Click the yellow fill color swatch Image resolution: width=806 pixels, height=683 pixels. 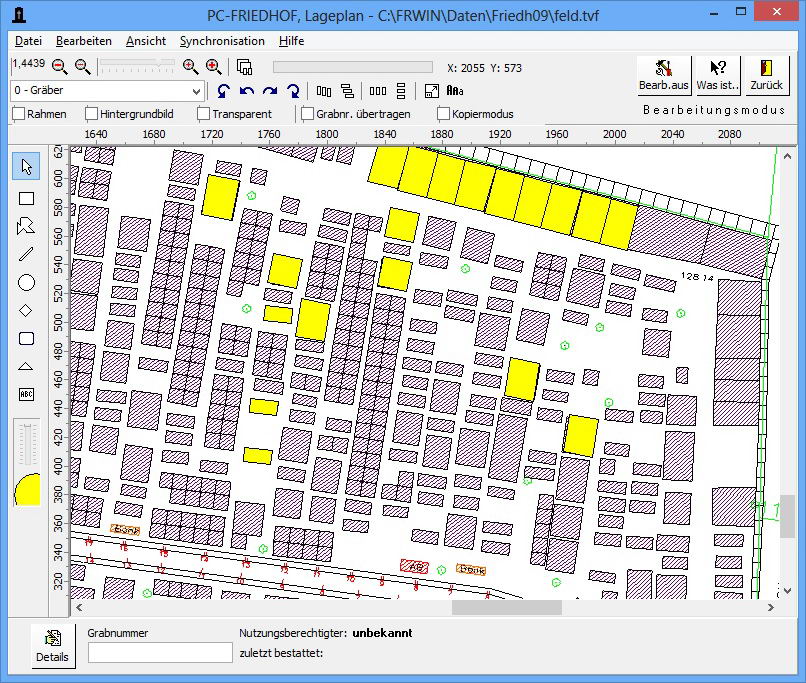pyautogui.click(x=27, y=490)
